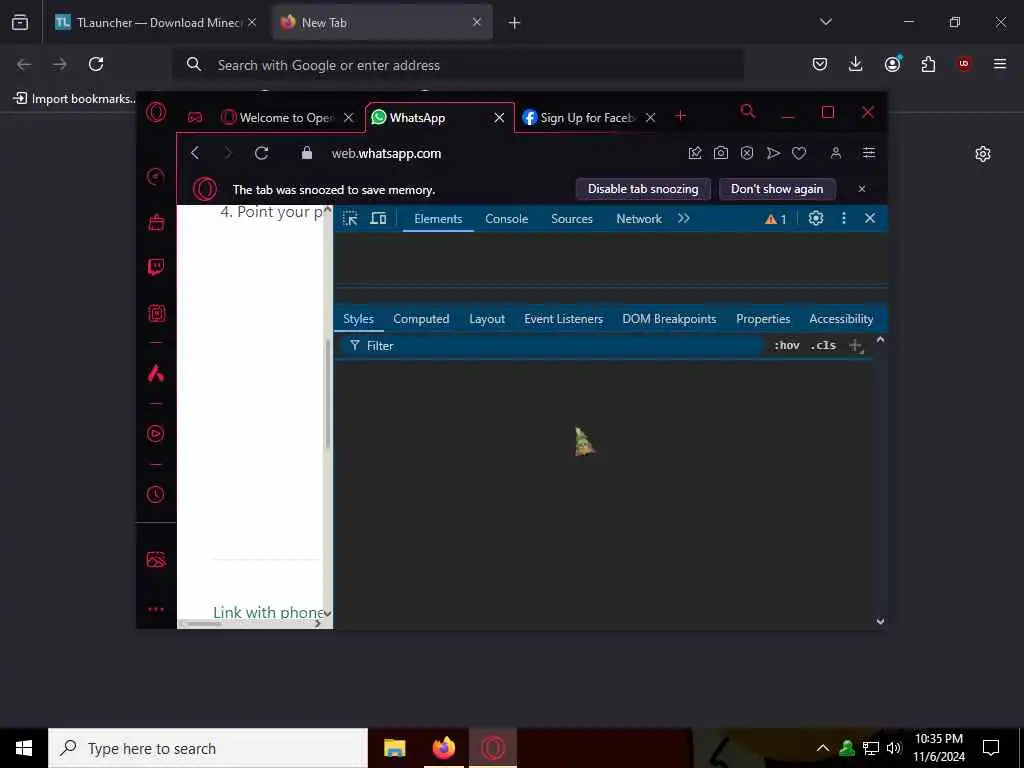Add page to bookmarks heart icon
The image size is (1024, 768).
click(799, 153)
